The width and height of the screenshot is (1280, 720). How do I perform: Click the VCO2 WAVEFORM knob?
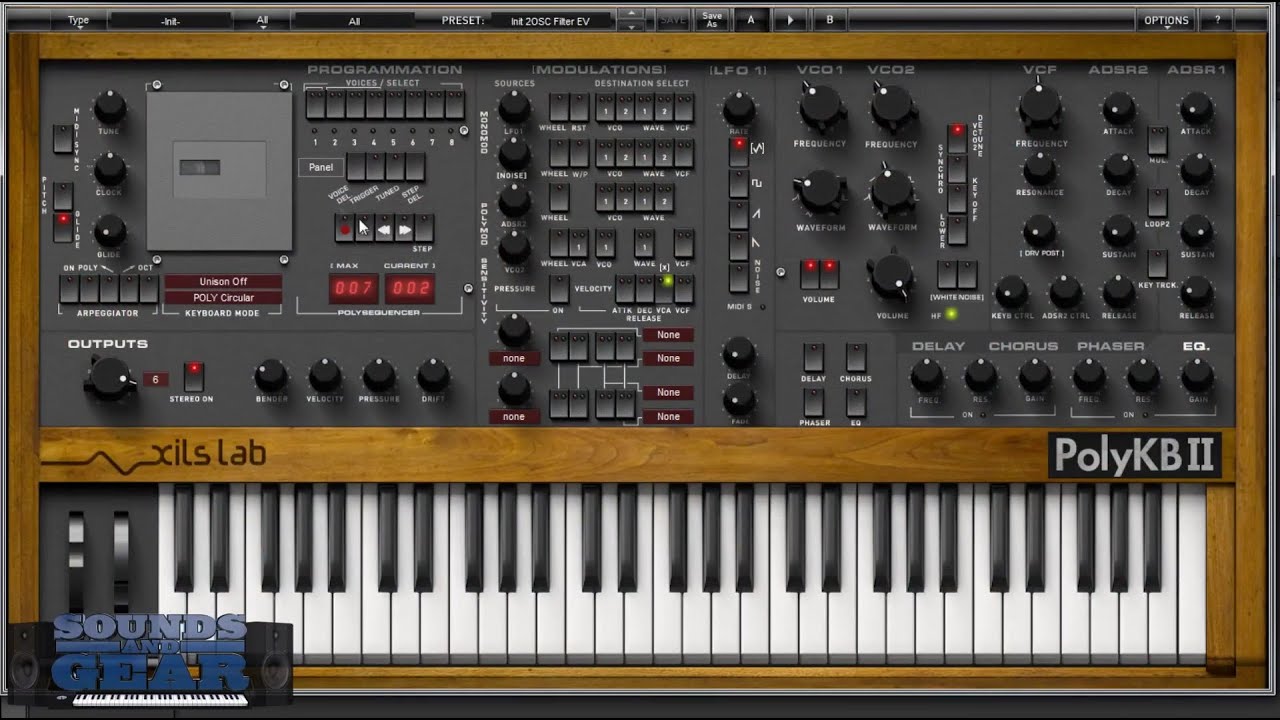890,190
